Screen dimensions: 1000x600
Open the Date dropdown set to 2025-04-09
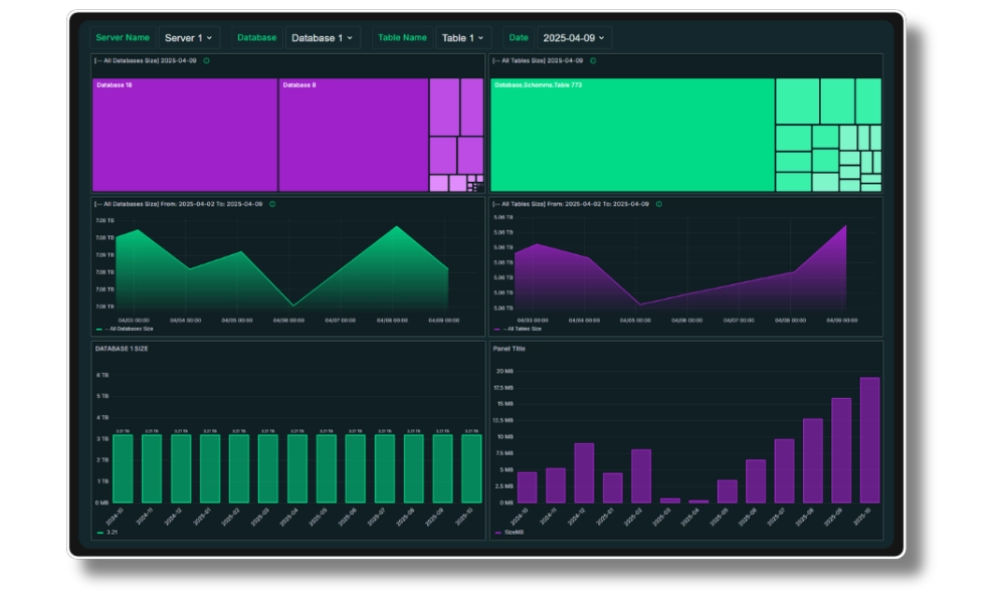click(x=573, y=38)
